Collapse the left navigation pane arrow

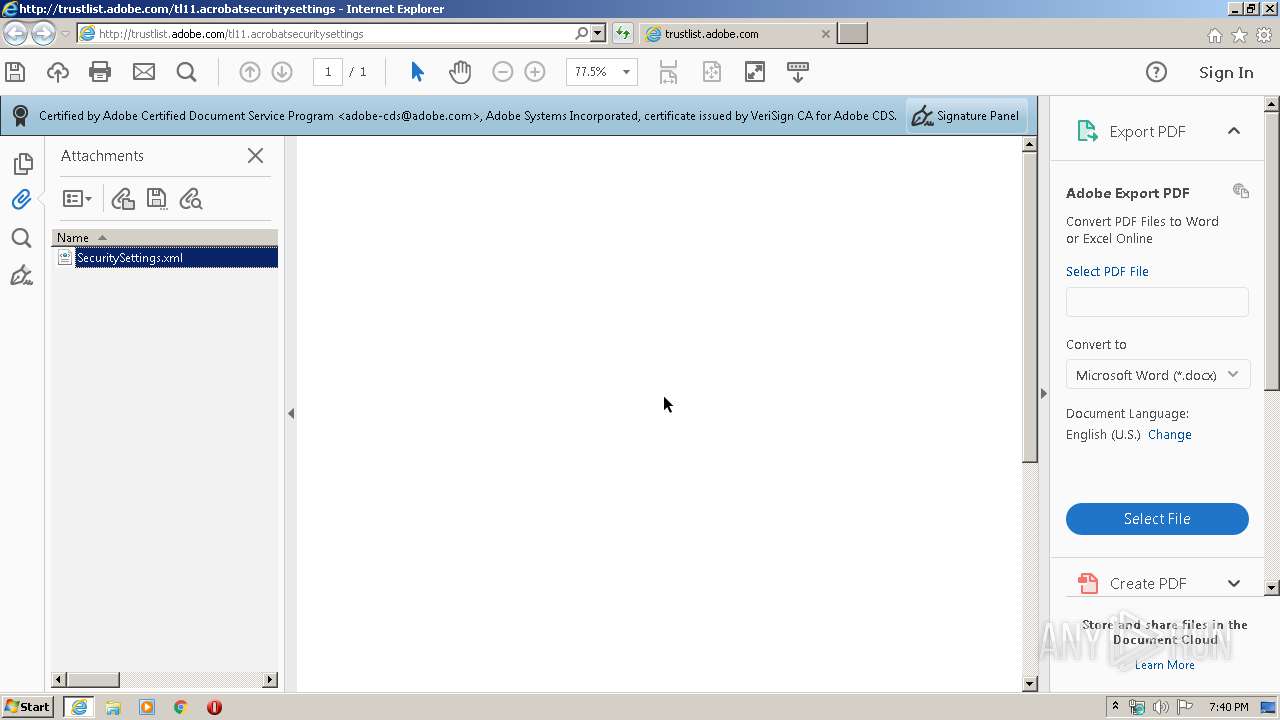pos(291,413)
